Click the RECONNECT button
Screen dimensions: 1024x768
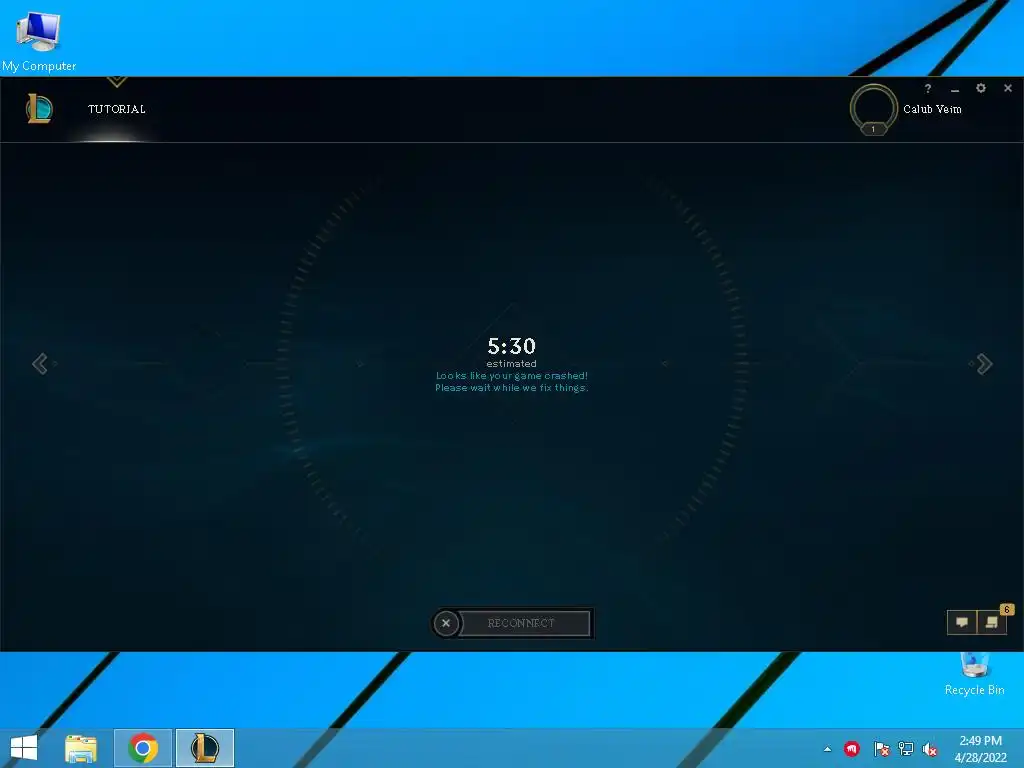(524, 623)
